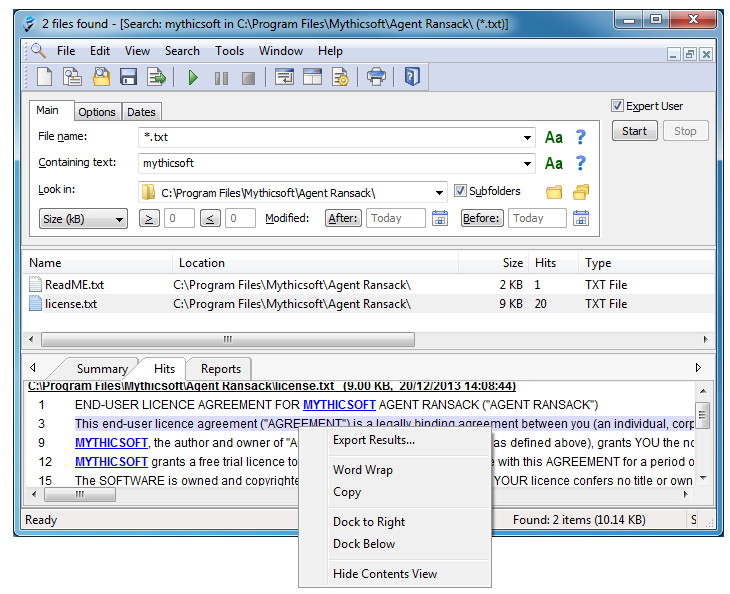Click the right tab scroll arrow in contents pane
The width and height of the screenshot is (730, 594).
pos(698,368)
